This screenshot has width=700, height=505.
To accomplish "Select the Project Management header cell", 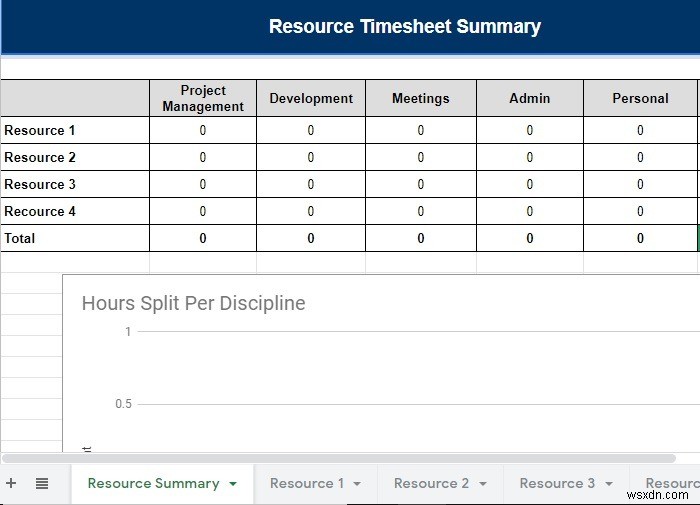I will pos(203,98).
